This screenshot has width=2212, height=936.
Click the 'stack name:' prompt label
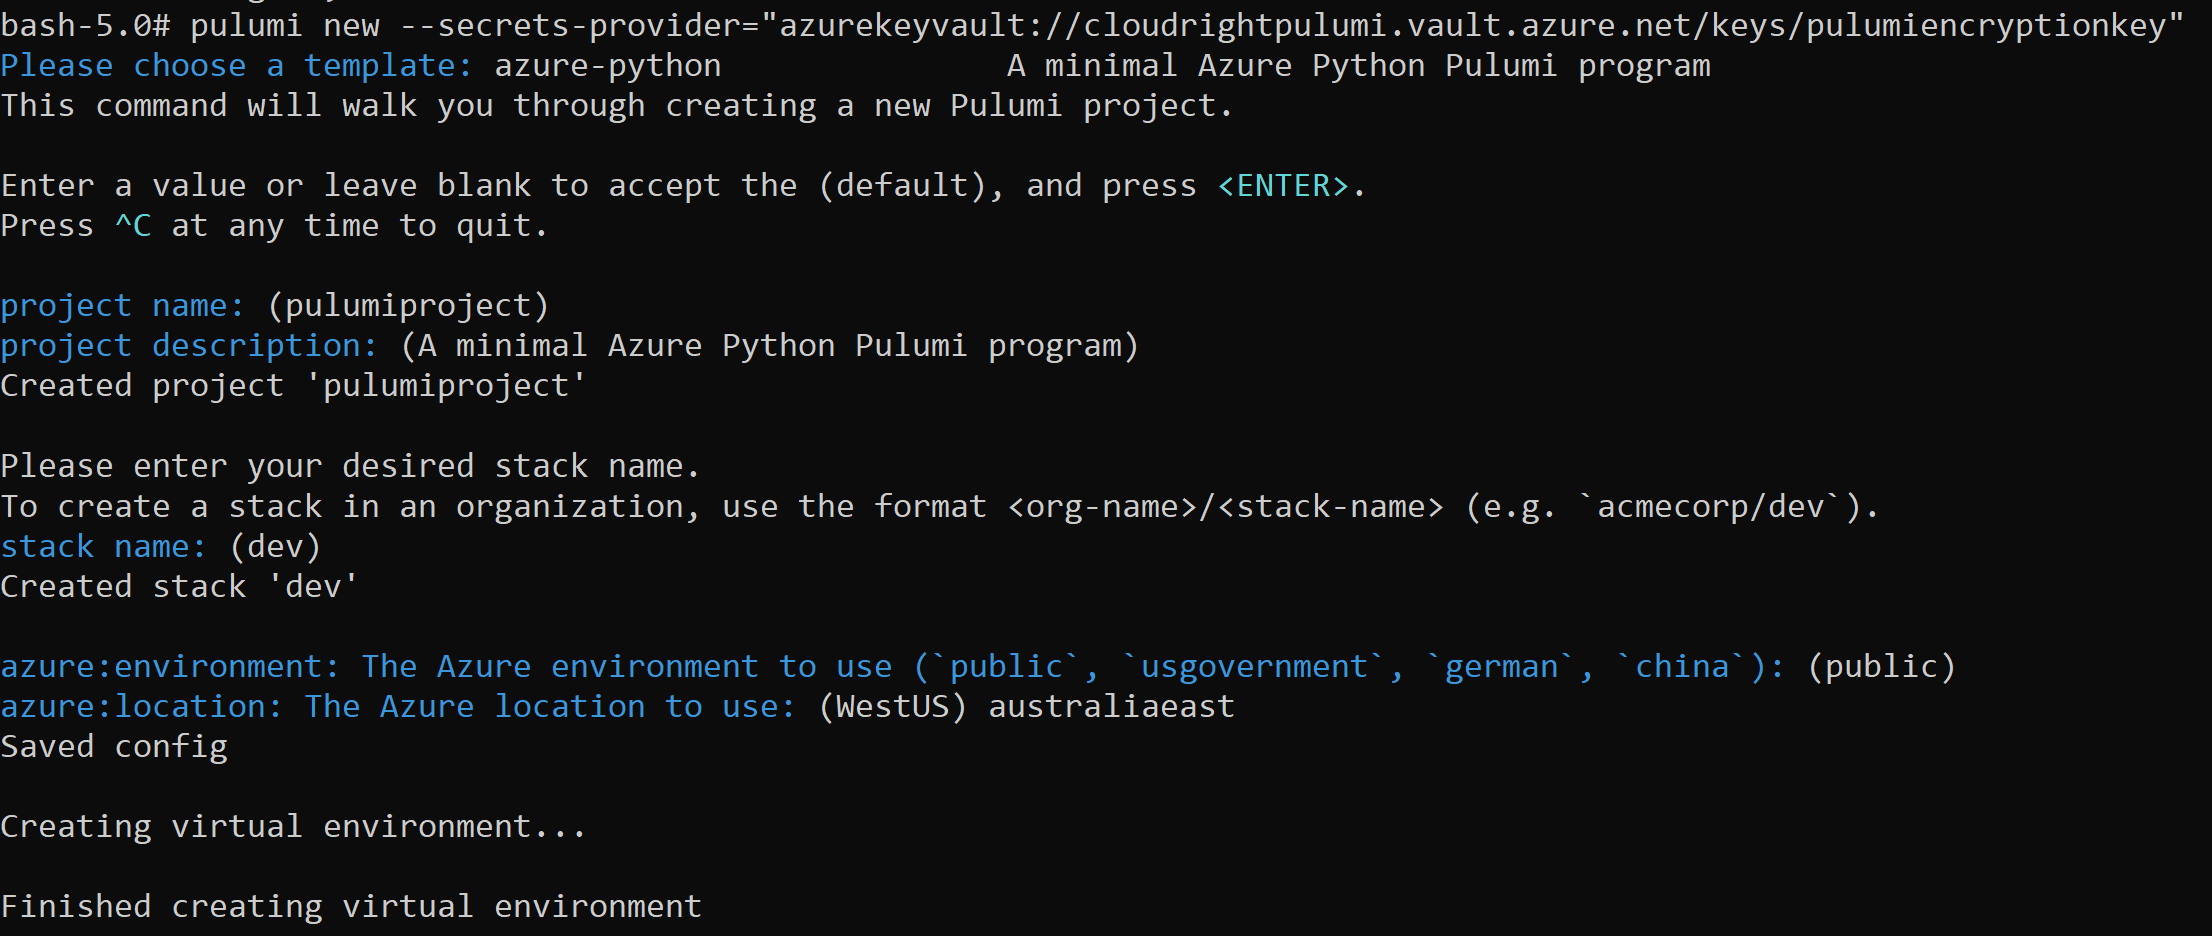coord(103,547)
